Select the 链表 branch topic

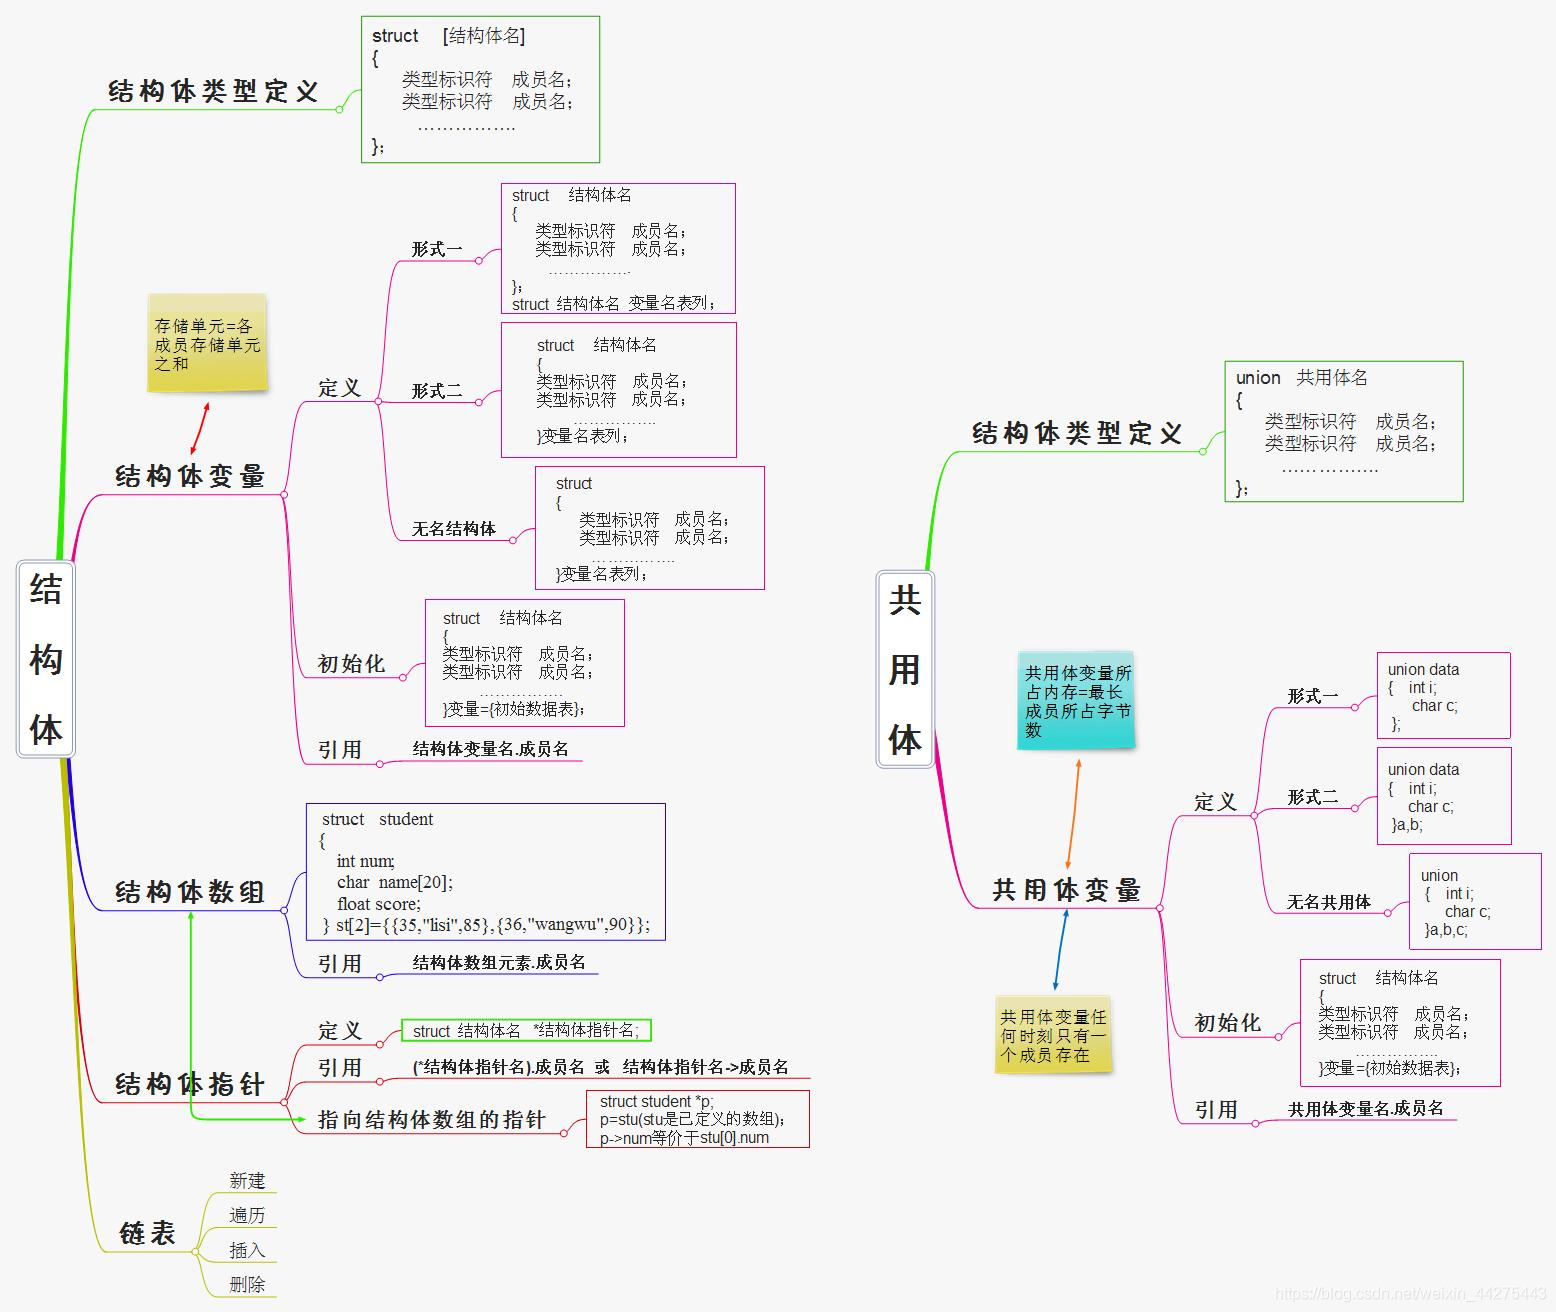(x=147, y=1234)
